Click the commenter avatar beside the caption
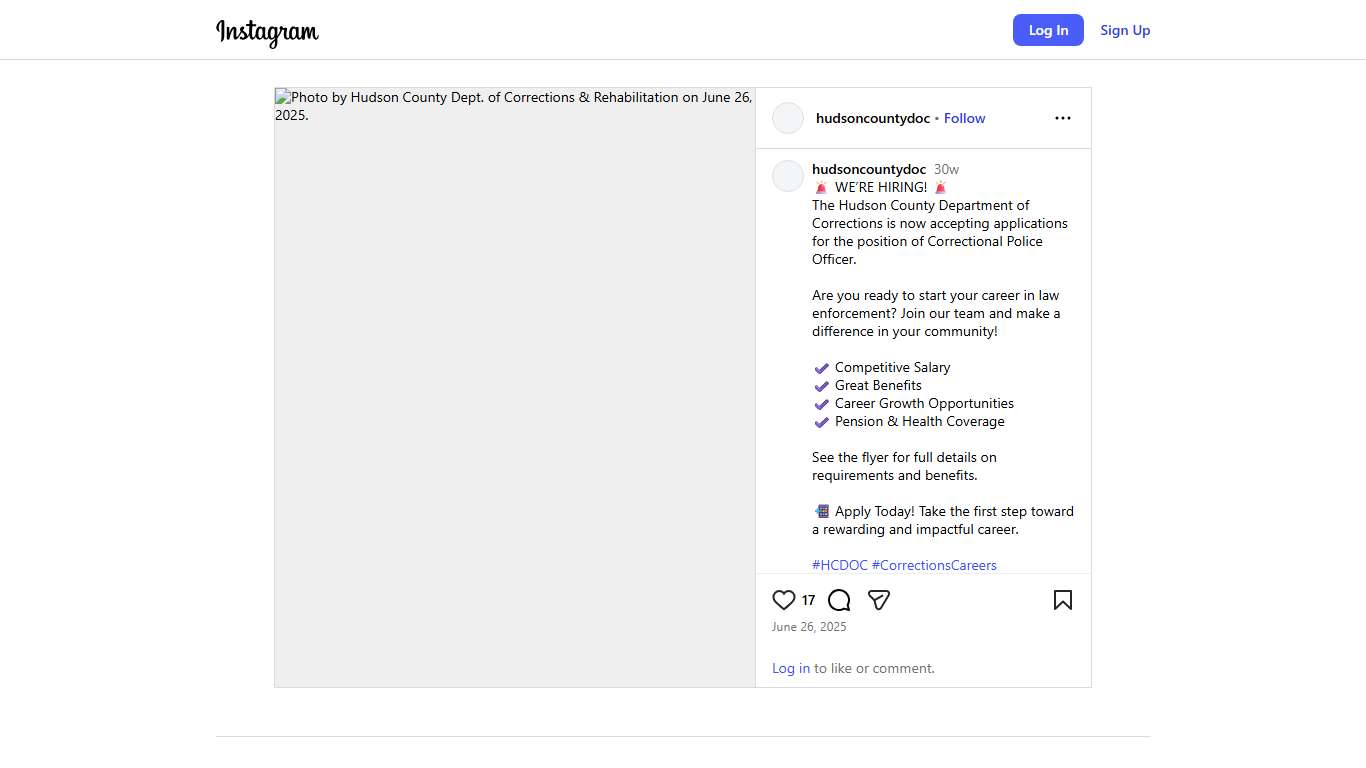Viewport: 1366px width, 768px height. pos(788,176)
